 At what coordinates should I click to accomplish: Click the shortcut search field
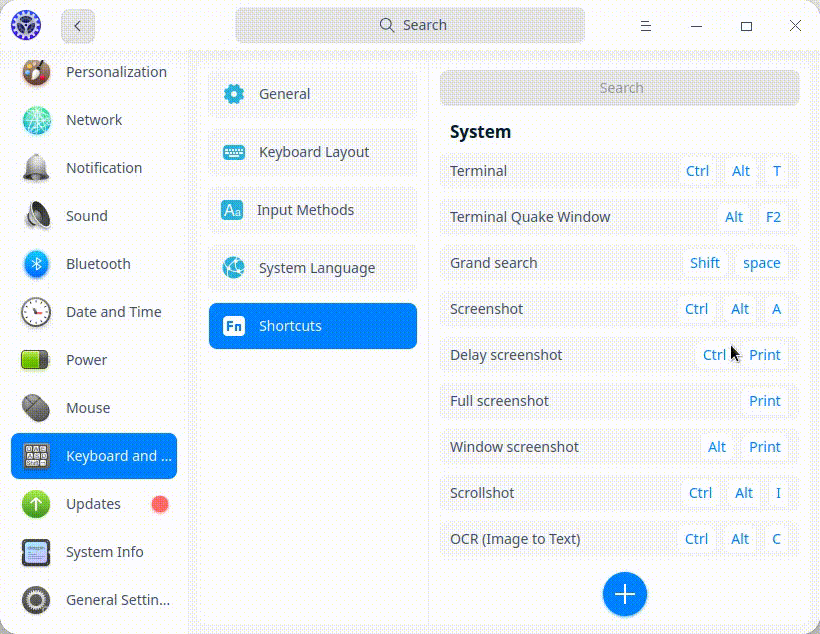(x=620, y=88)
